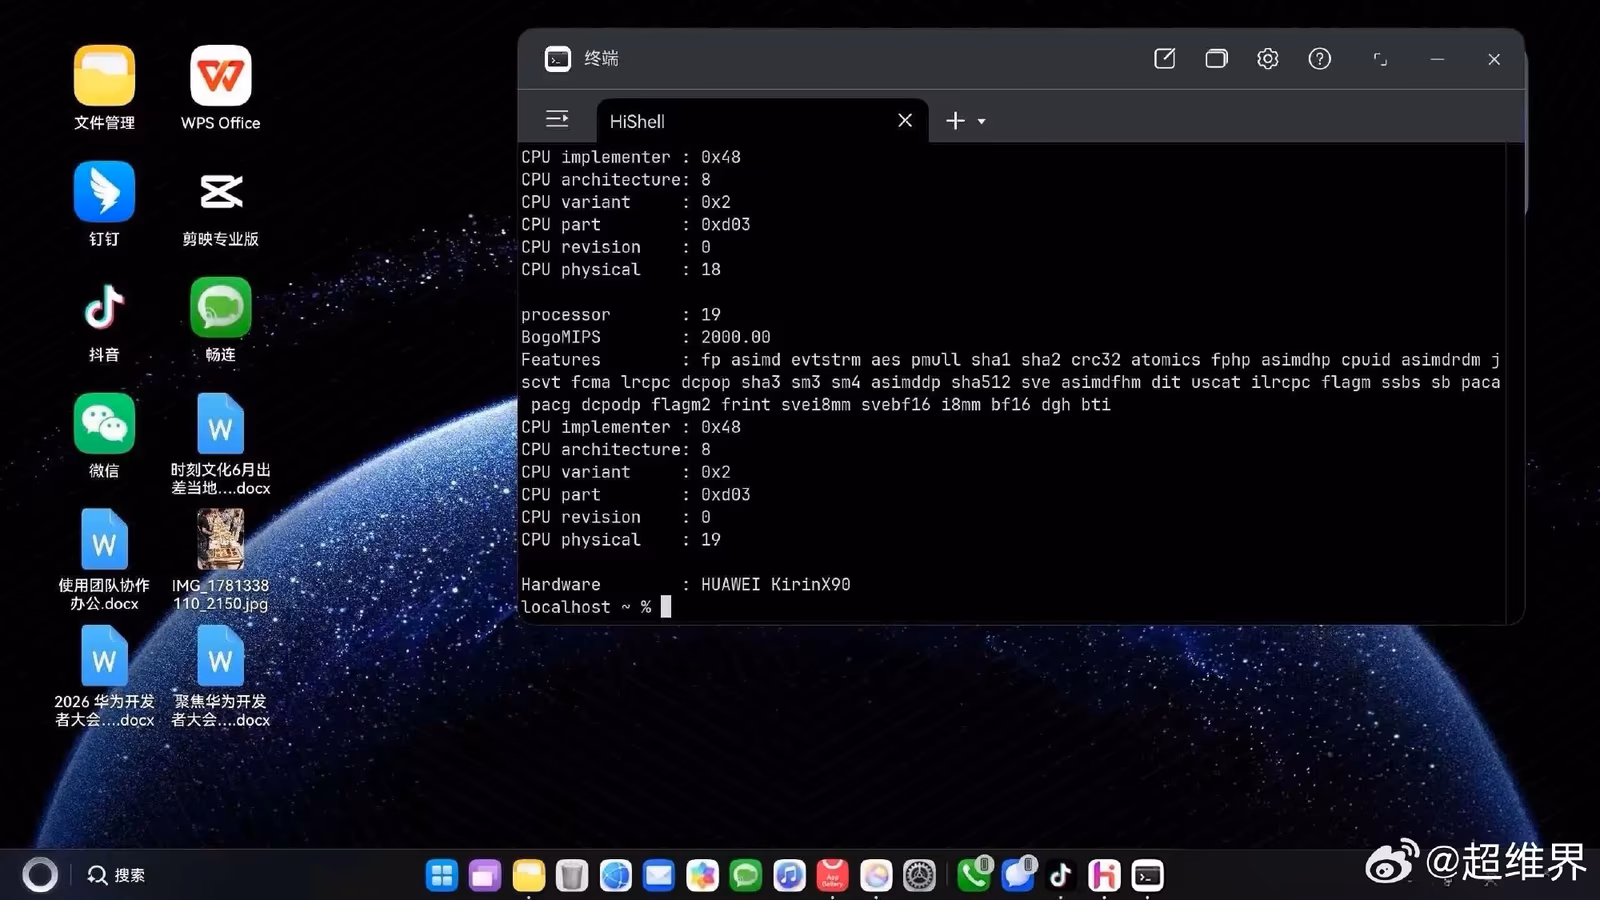Open TikTok icon in the dock
Viewport: 1600px width, 900px height.
1061,876
